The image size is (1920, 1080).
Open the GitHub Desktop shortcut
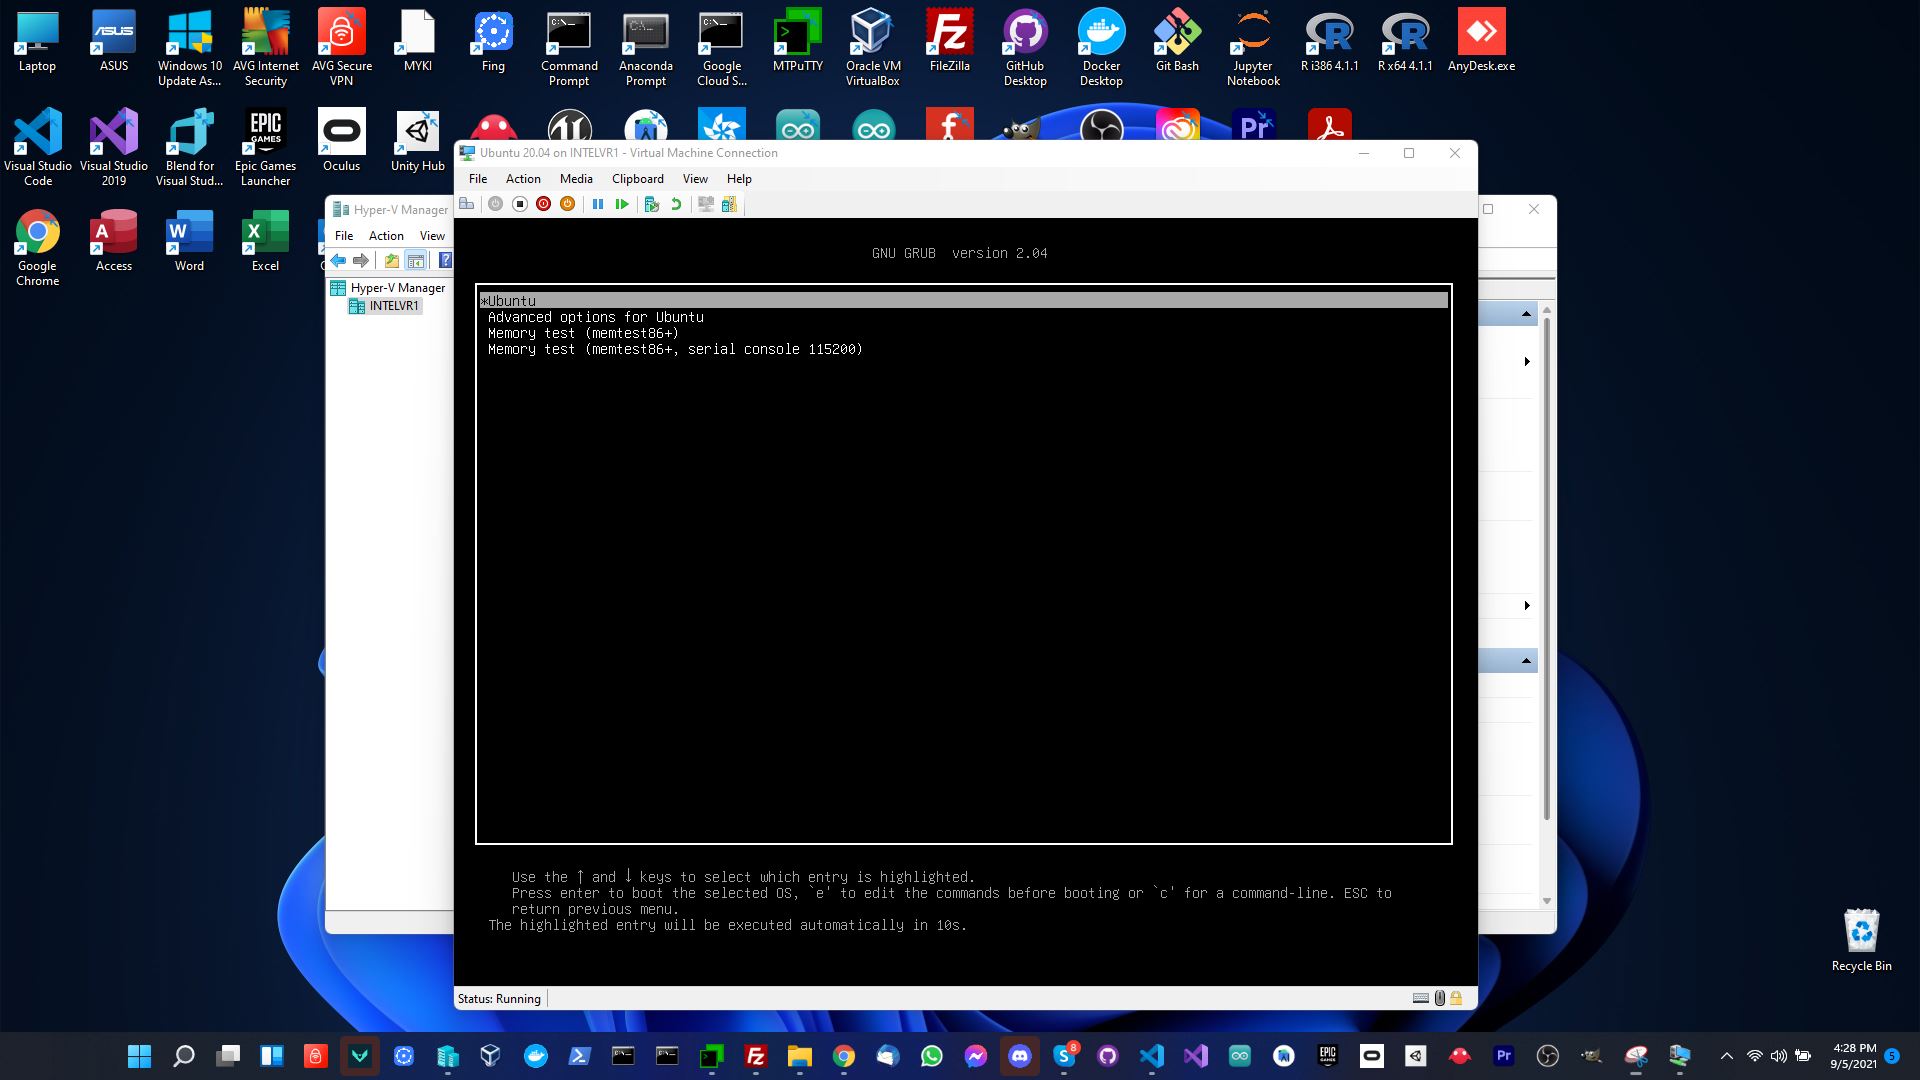[x=1025, y=48]
